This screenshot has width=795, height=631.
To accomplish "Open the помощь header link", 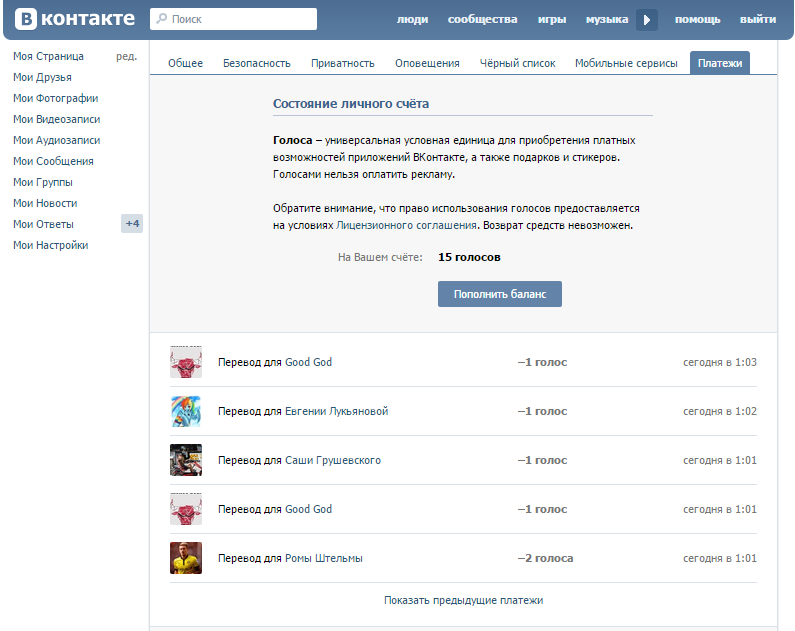I will click(x=697, y=19).
